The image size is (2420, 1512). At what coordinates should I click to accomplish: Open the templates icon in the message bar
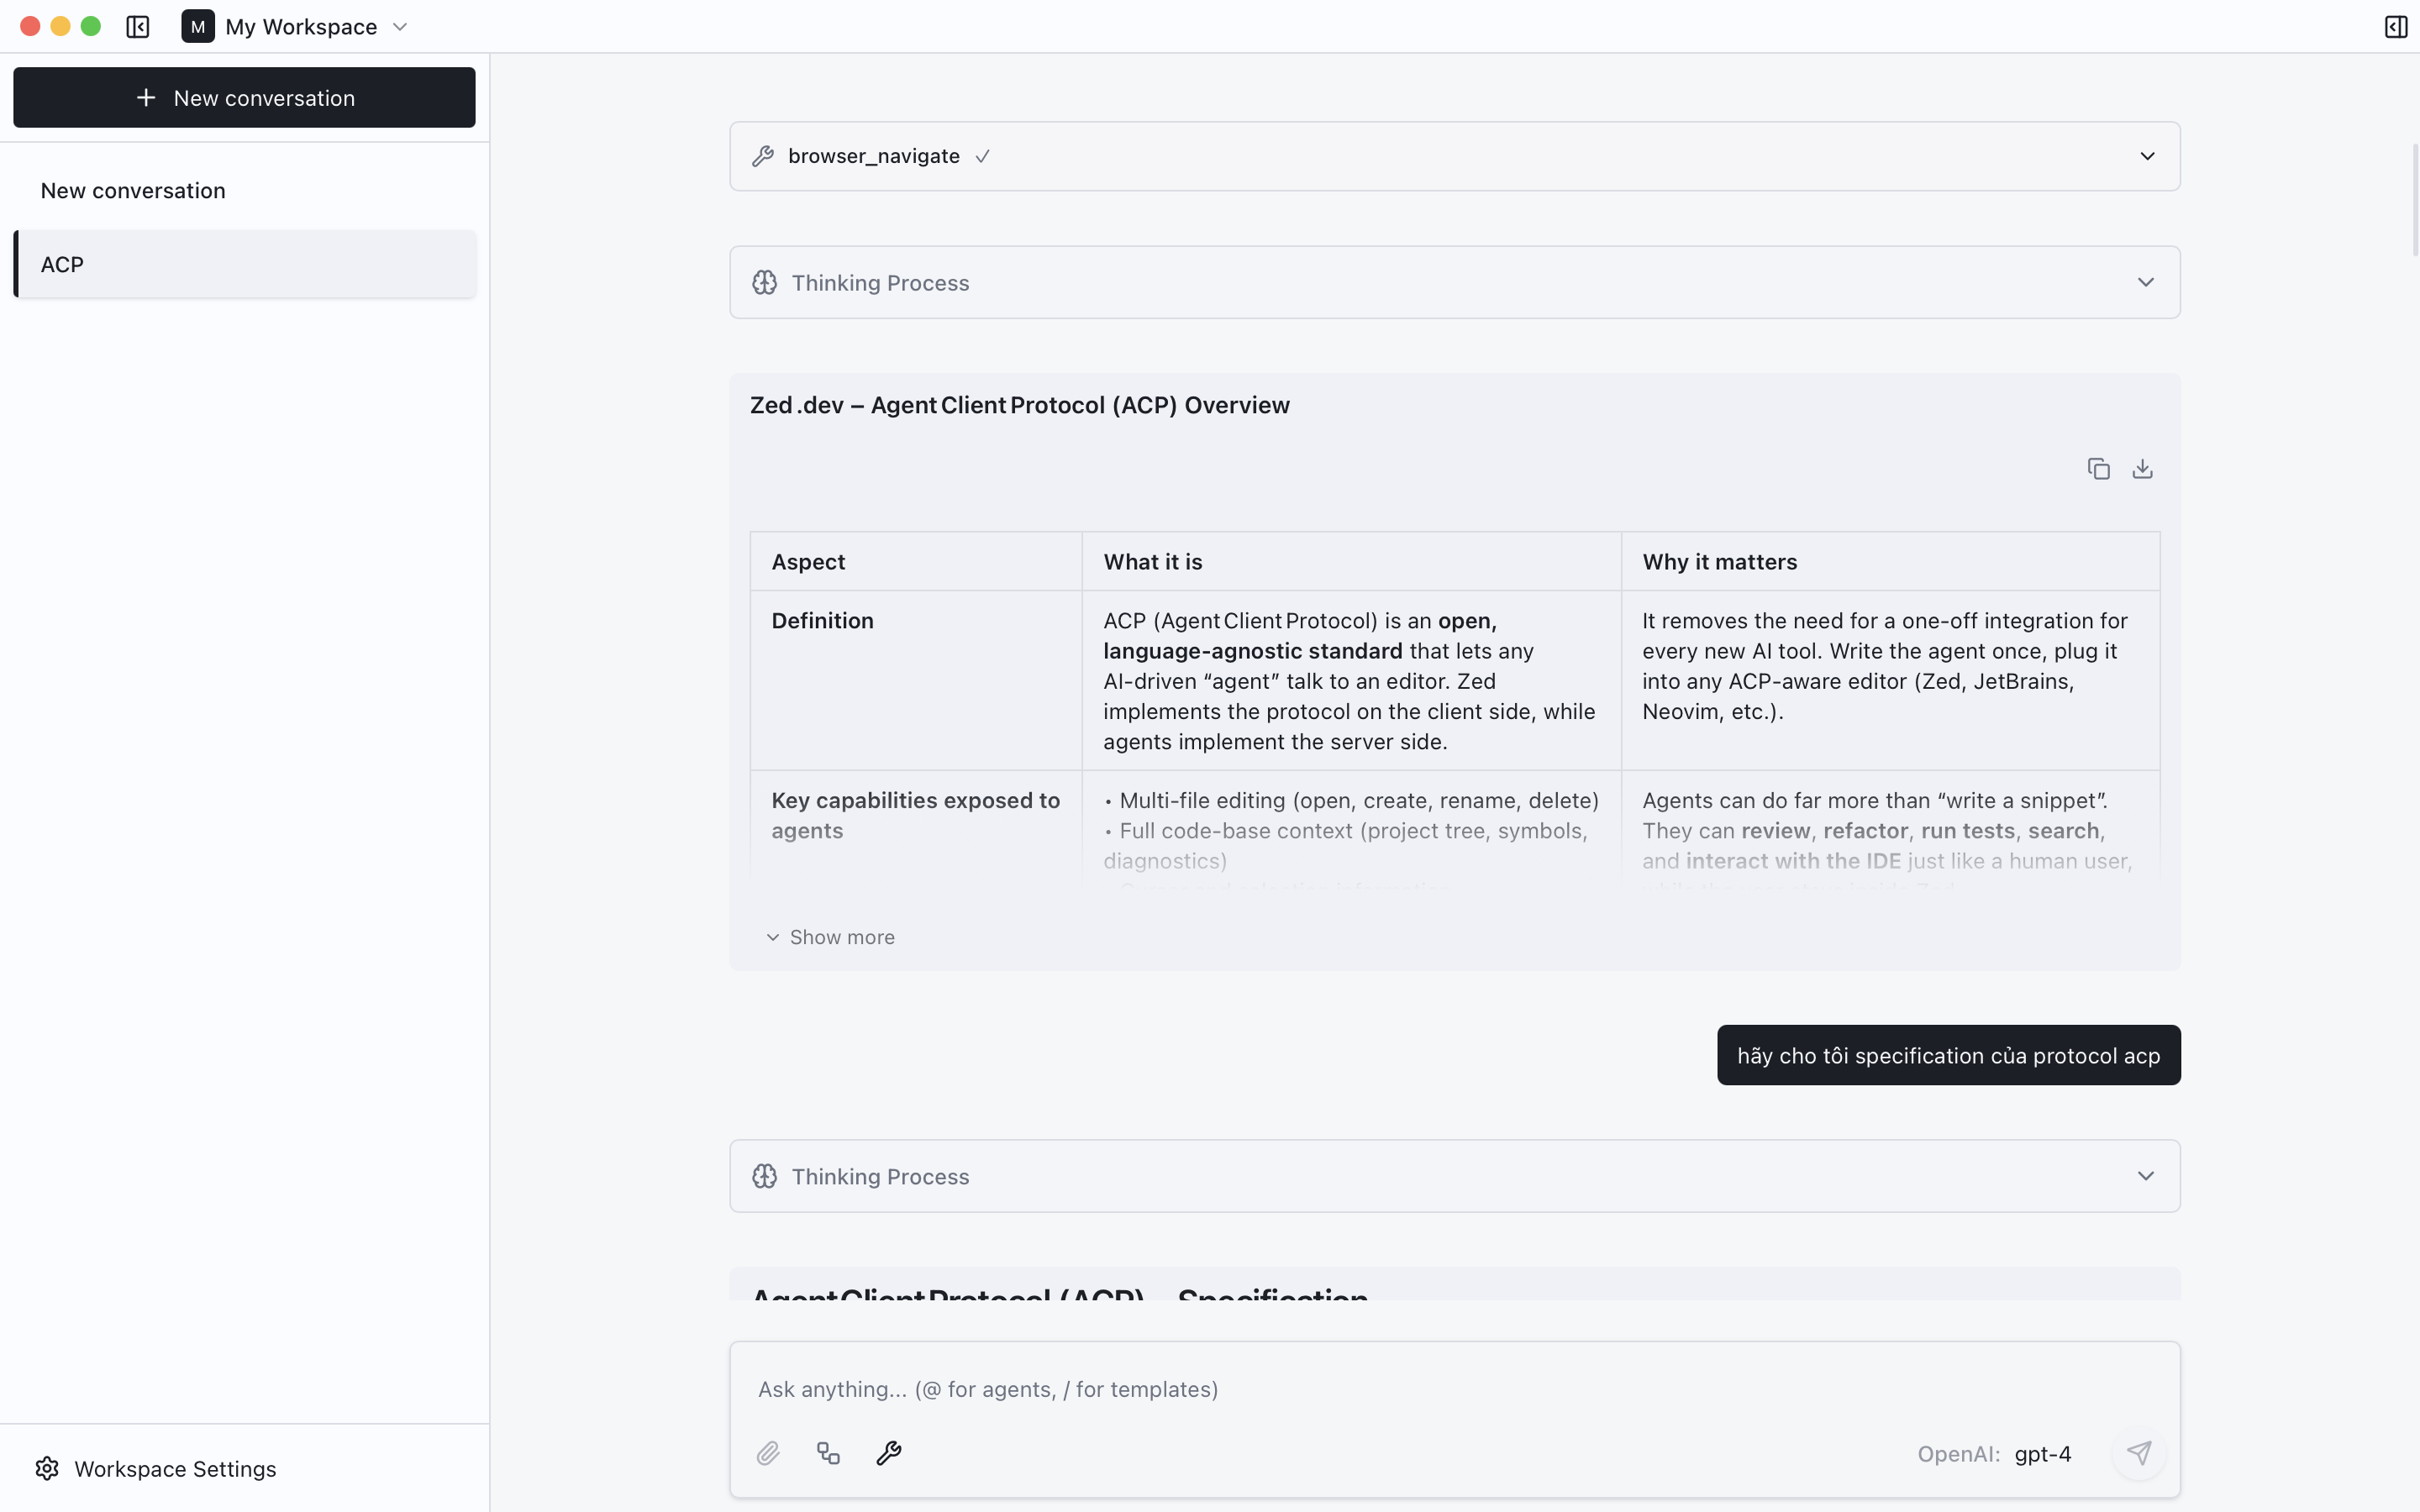point(828,1452)
